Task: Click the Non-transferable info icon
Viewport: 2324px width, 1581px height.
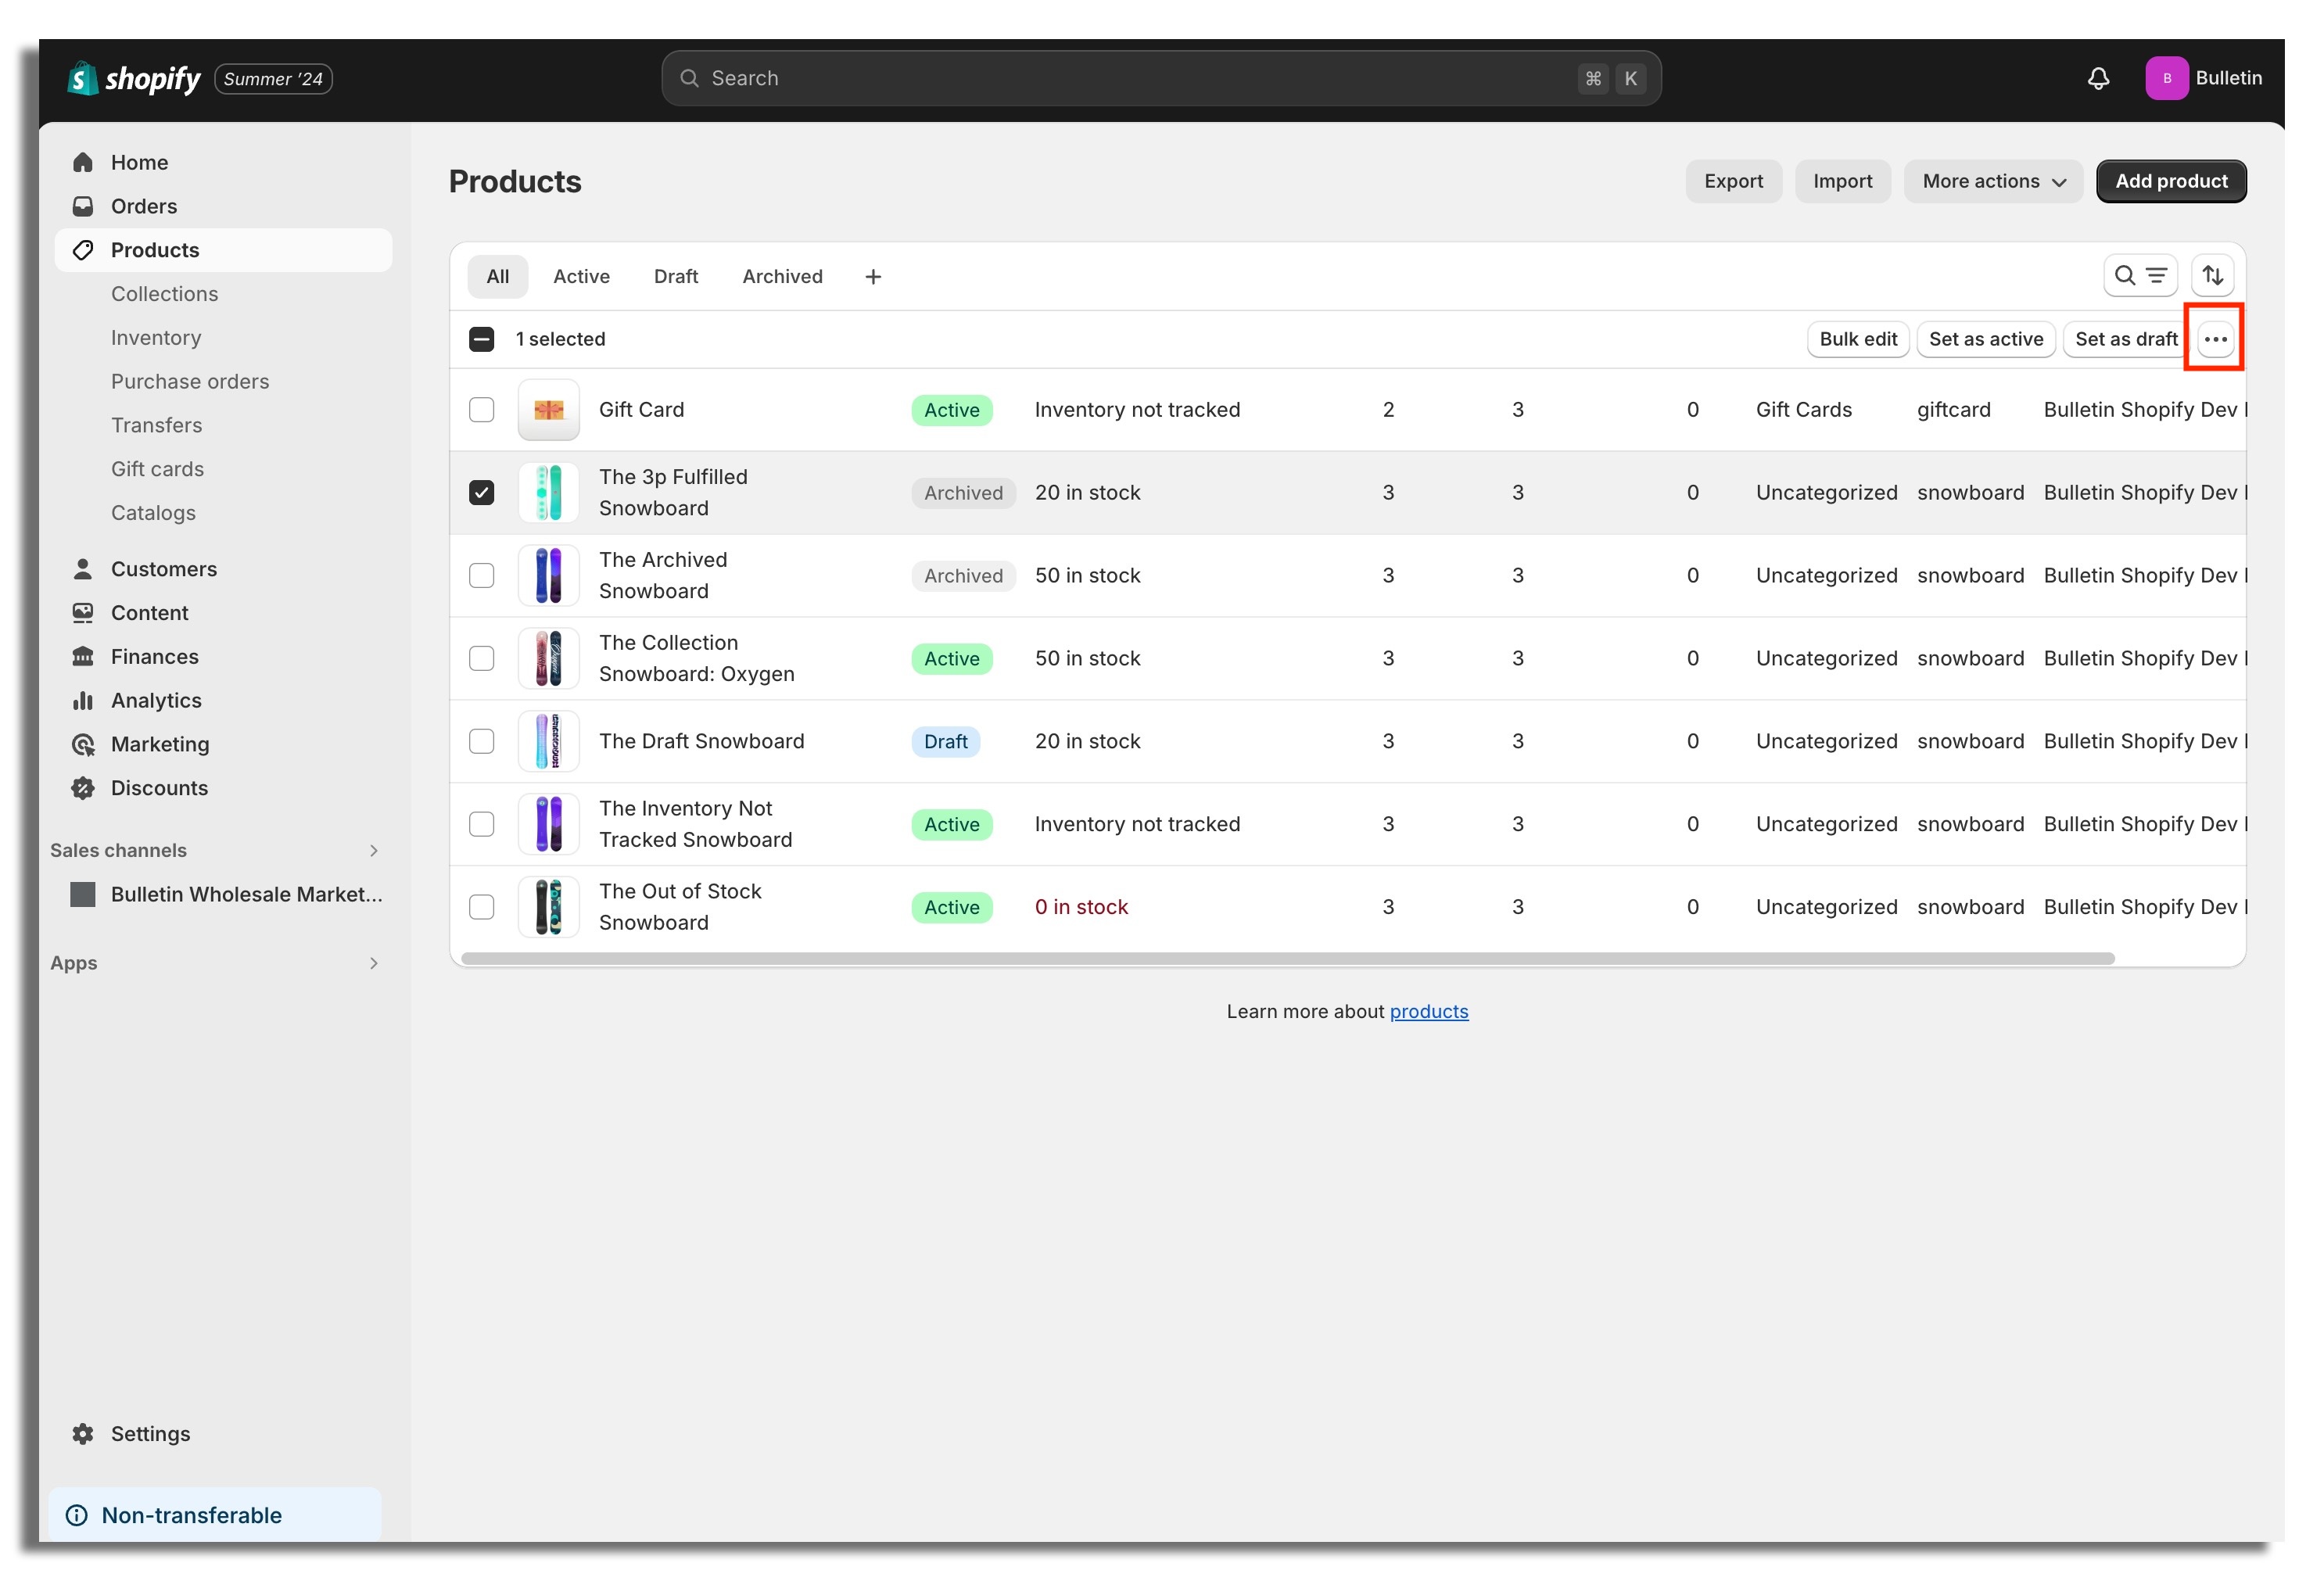Action: click(x=76, y=1516)
